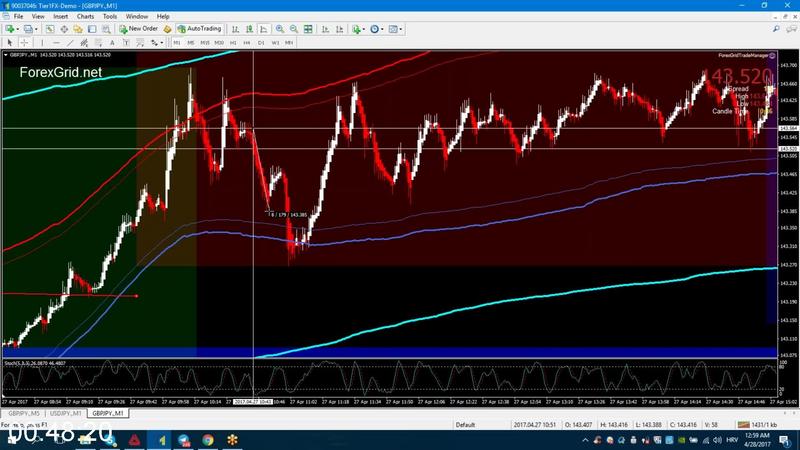Viewport: 800px width, 450px height.
Task: Click the price scale on the right
Action: tap(788, 204)
